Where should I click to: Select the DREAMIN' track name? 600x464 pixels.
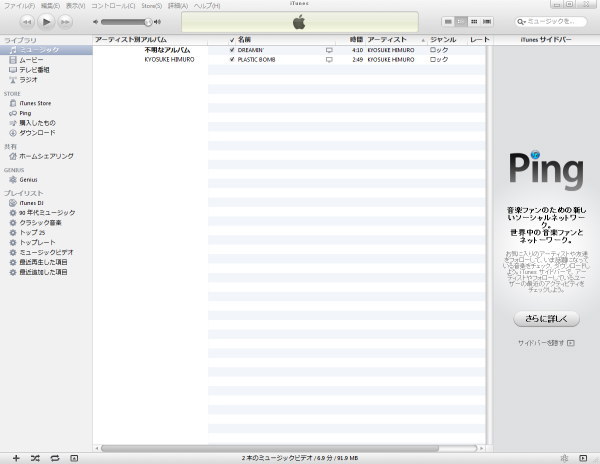tap(251, 50)
